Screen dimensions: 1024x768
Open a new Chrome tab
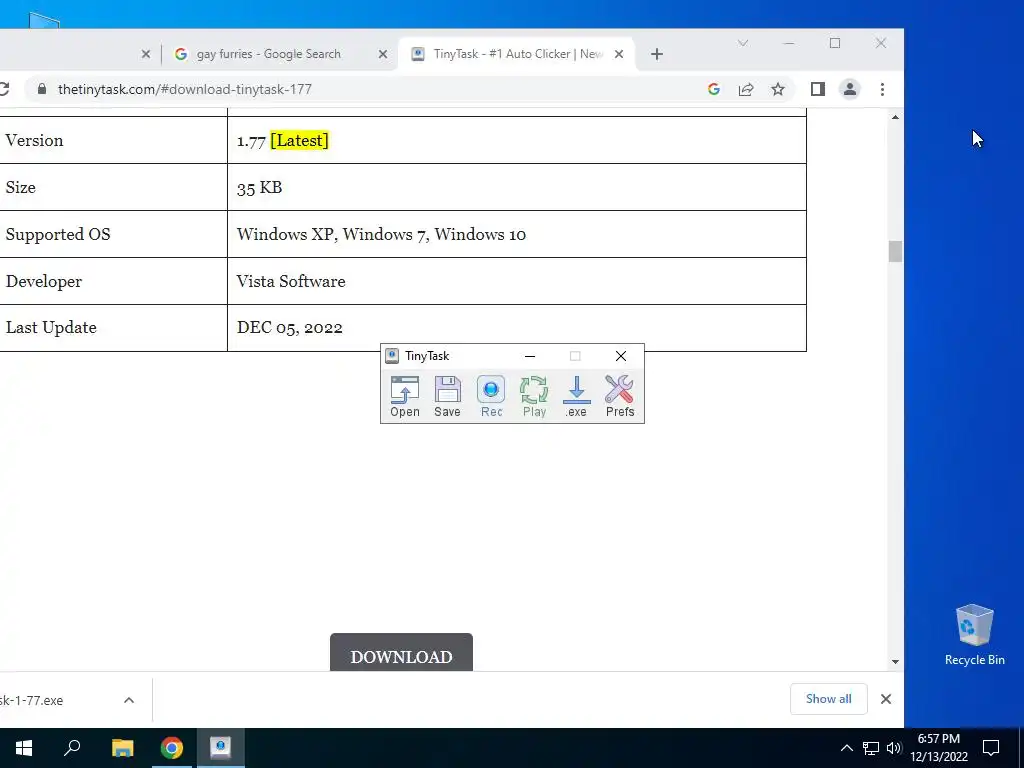[657, 54]
